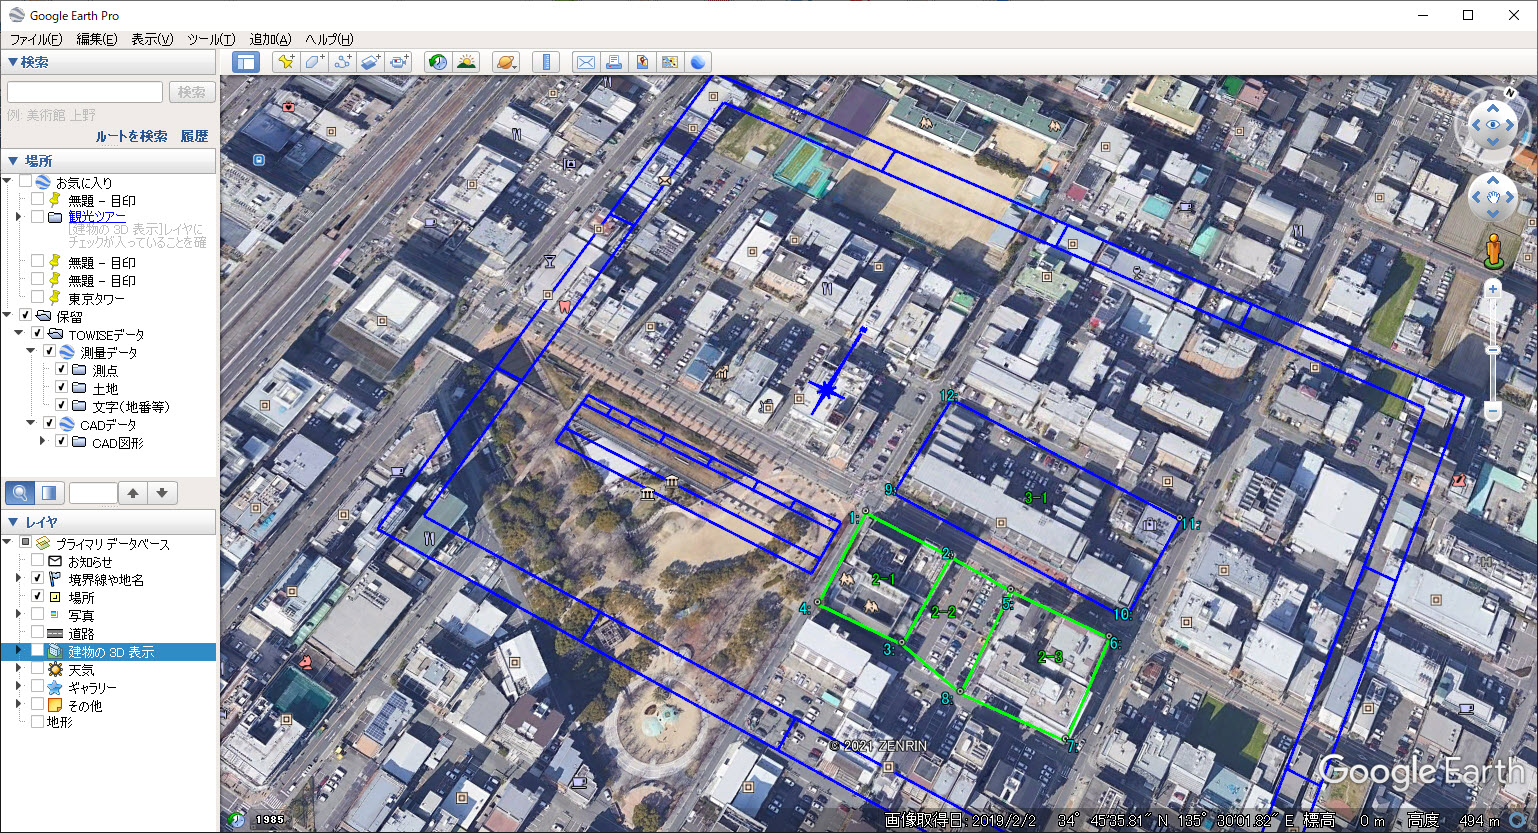Collapse the 測量データ node

coord(30,352)
